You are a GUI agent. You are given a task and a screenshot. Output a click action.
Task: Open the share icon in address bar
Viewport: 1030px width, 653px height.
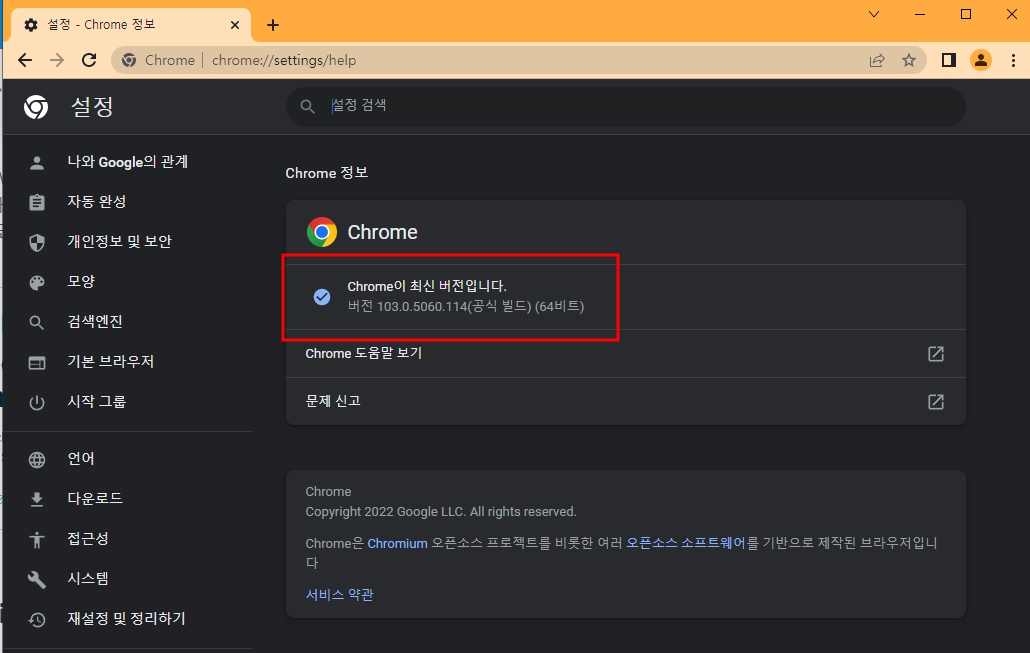[877, 60]
